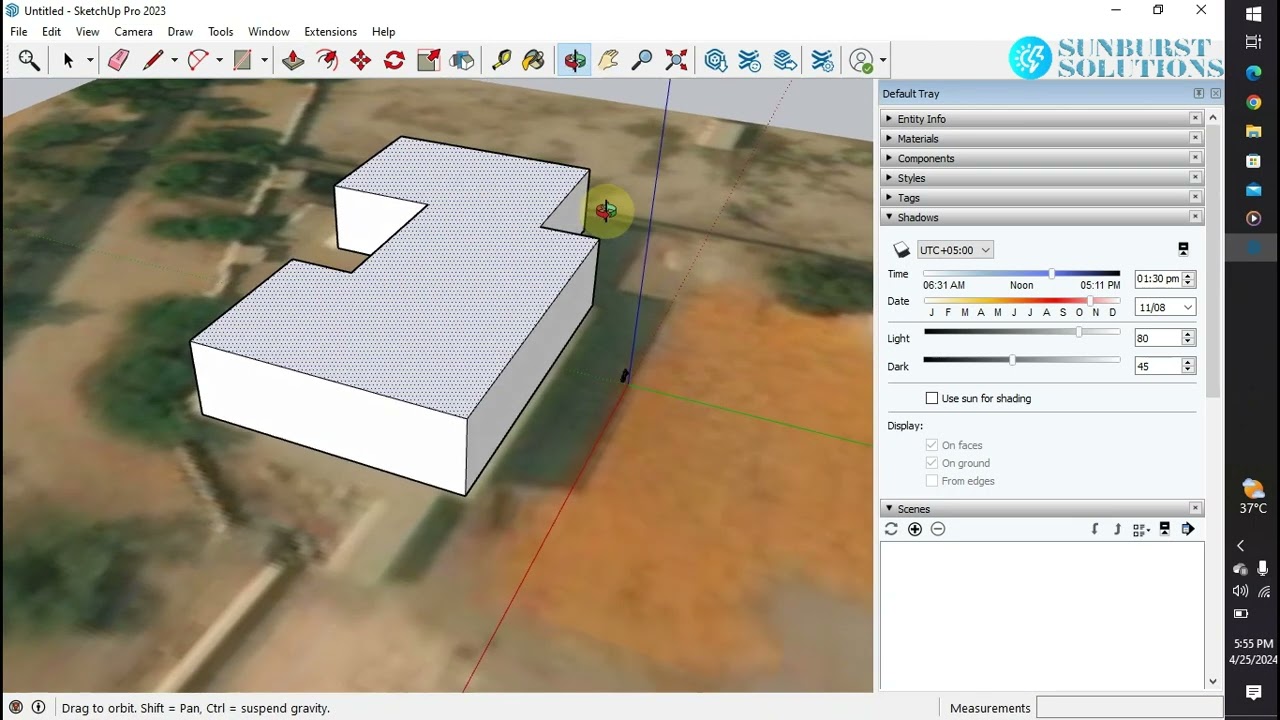Image resolution: width=1280 pixels, height=720 pixels.
Task: Click the 01:30 pm time field
Action: click(x=1158, y=279)
